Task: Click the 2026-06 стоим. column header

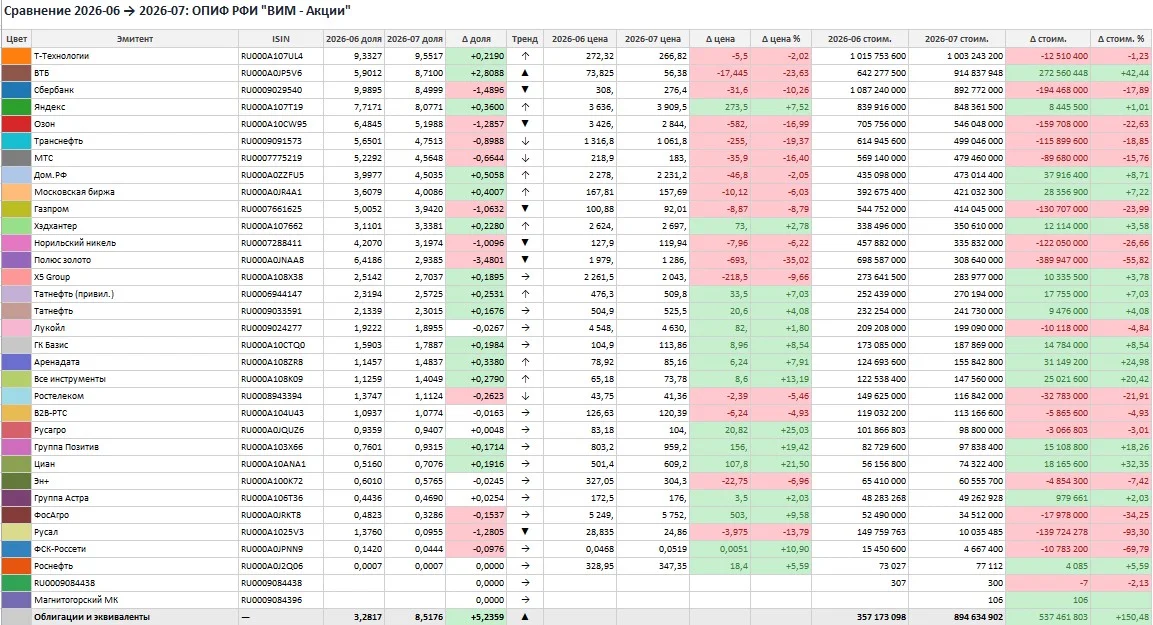Action: click(x=860, y=39)
